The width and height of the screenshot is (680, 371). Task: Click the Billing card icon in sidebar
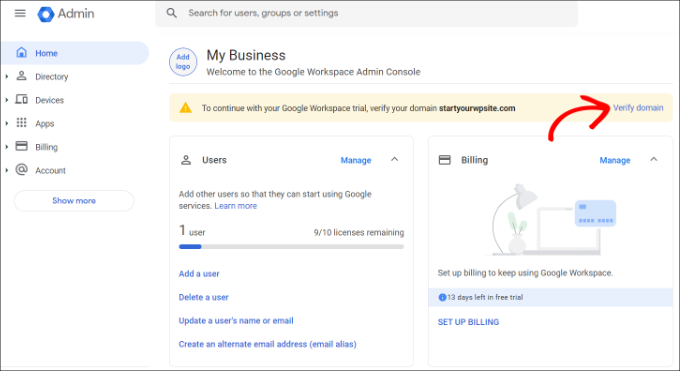click(x=21, y=146)
